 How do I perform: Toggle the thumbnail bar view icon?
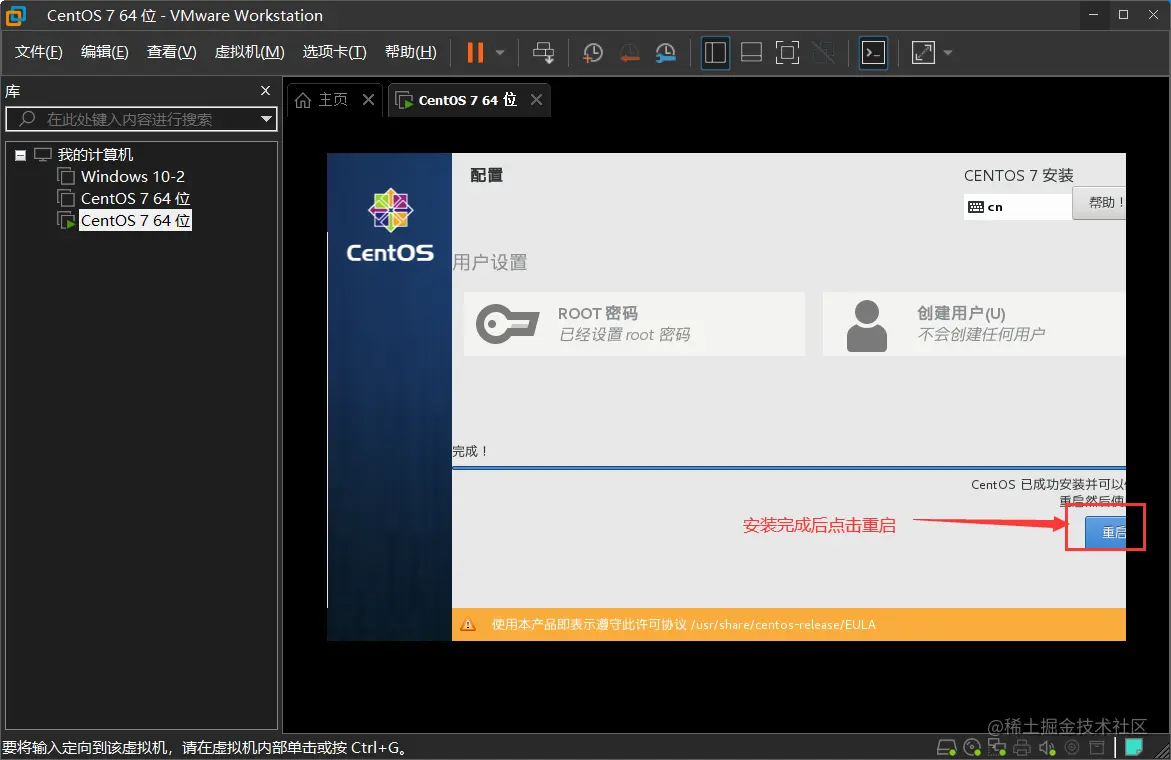(751, 52)
